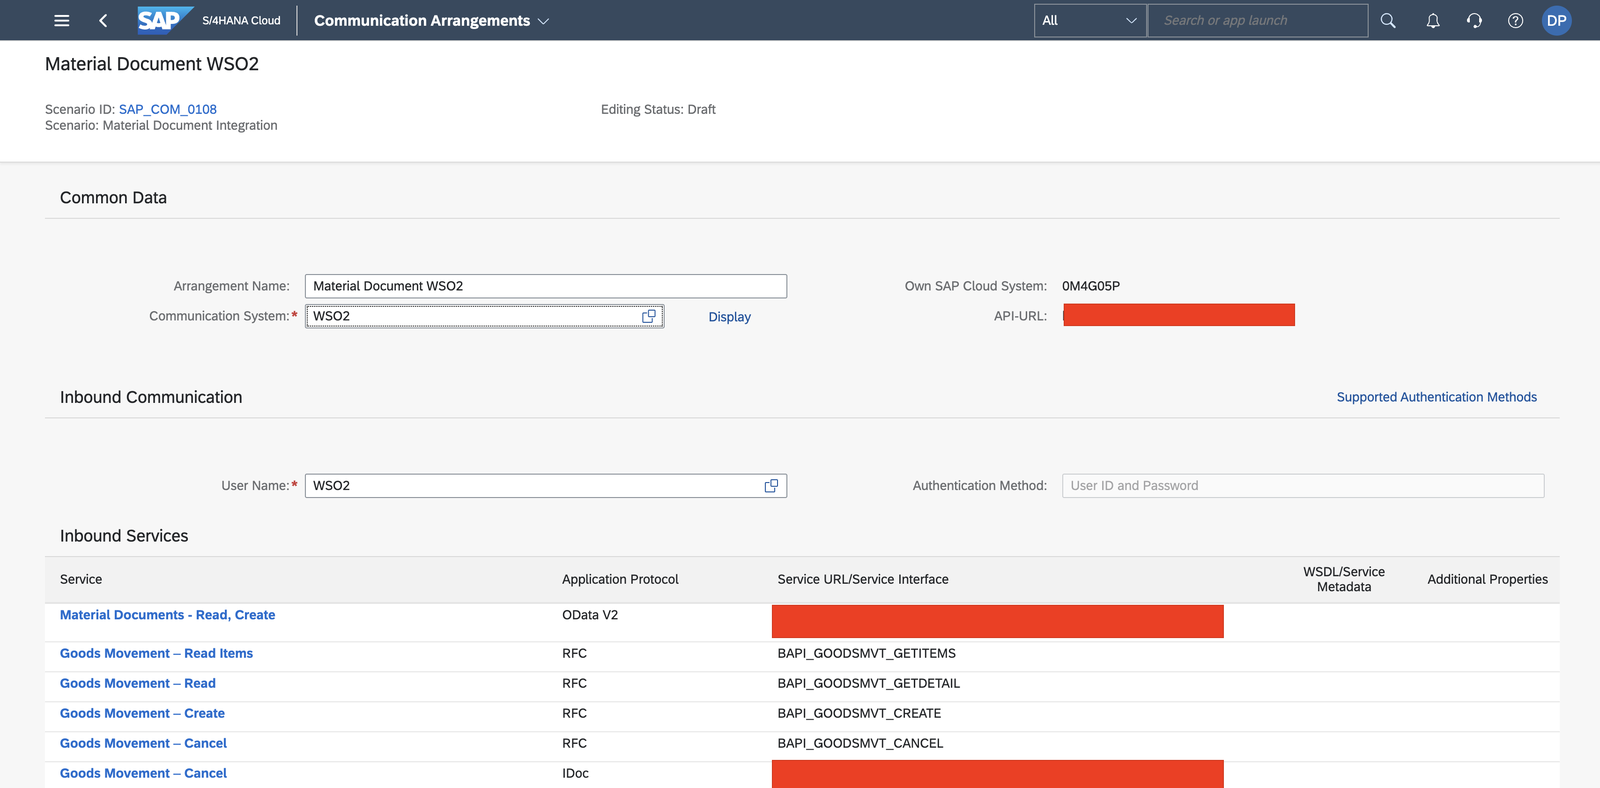Click the IDoc protocol cell

(x=575, y=773)
